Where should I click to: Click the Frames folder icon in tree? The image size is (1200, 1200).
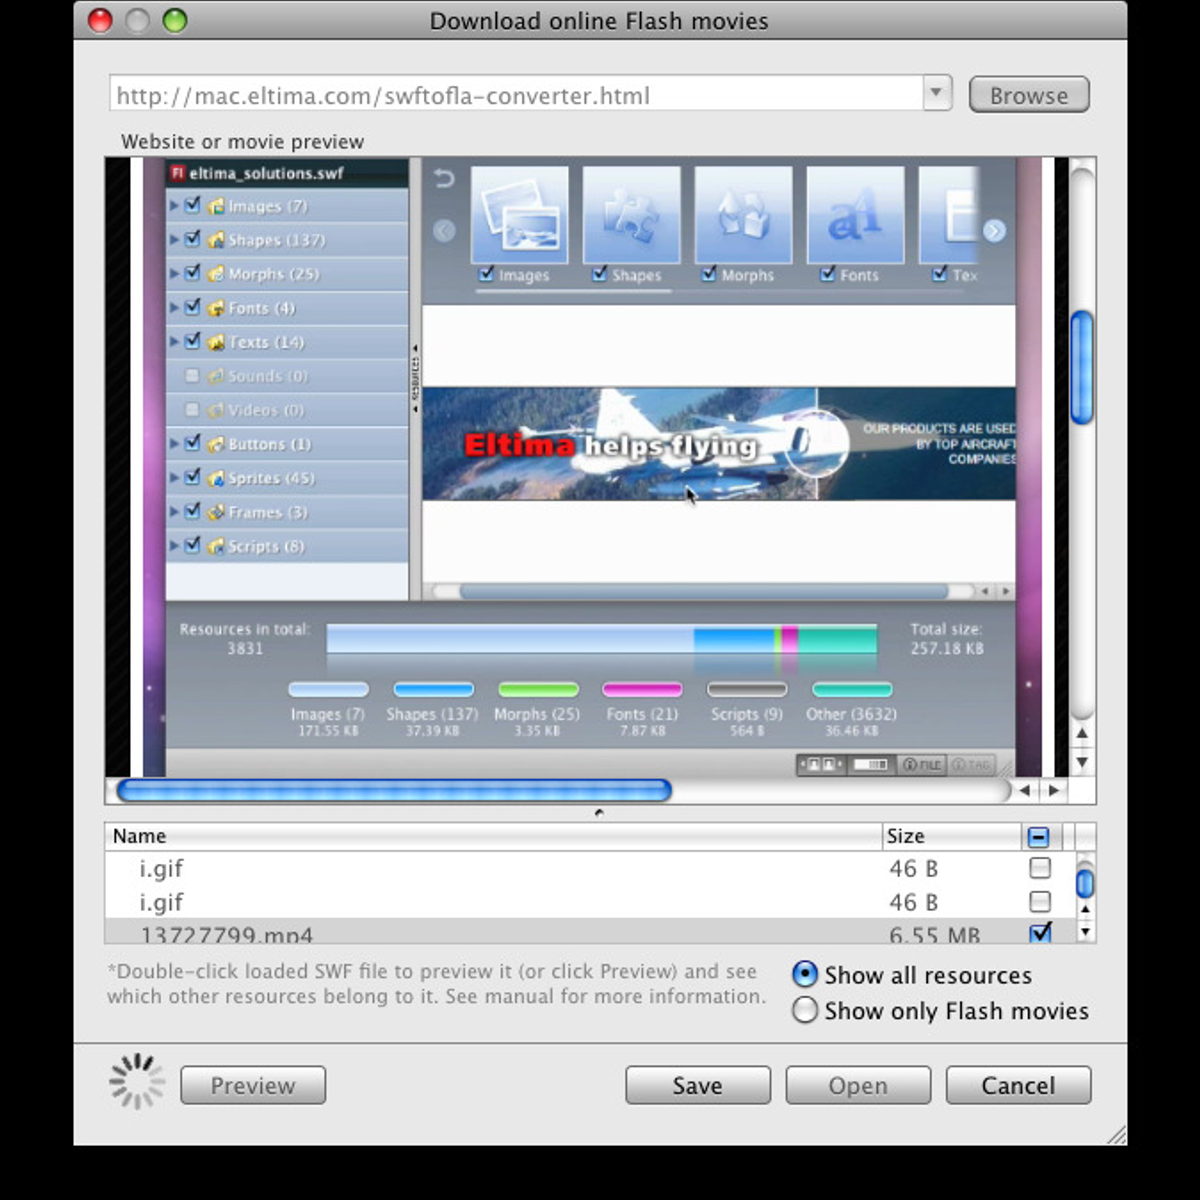pyautogui.click(x=216, y=512)
